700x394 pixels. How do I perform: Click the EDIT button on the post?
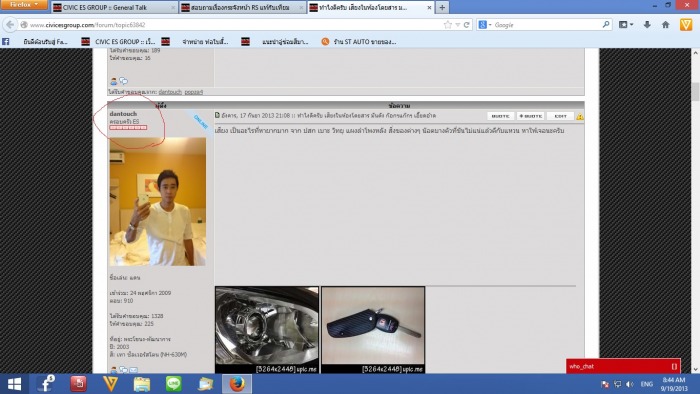560,116
